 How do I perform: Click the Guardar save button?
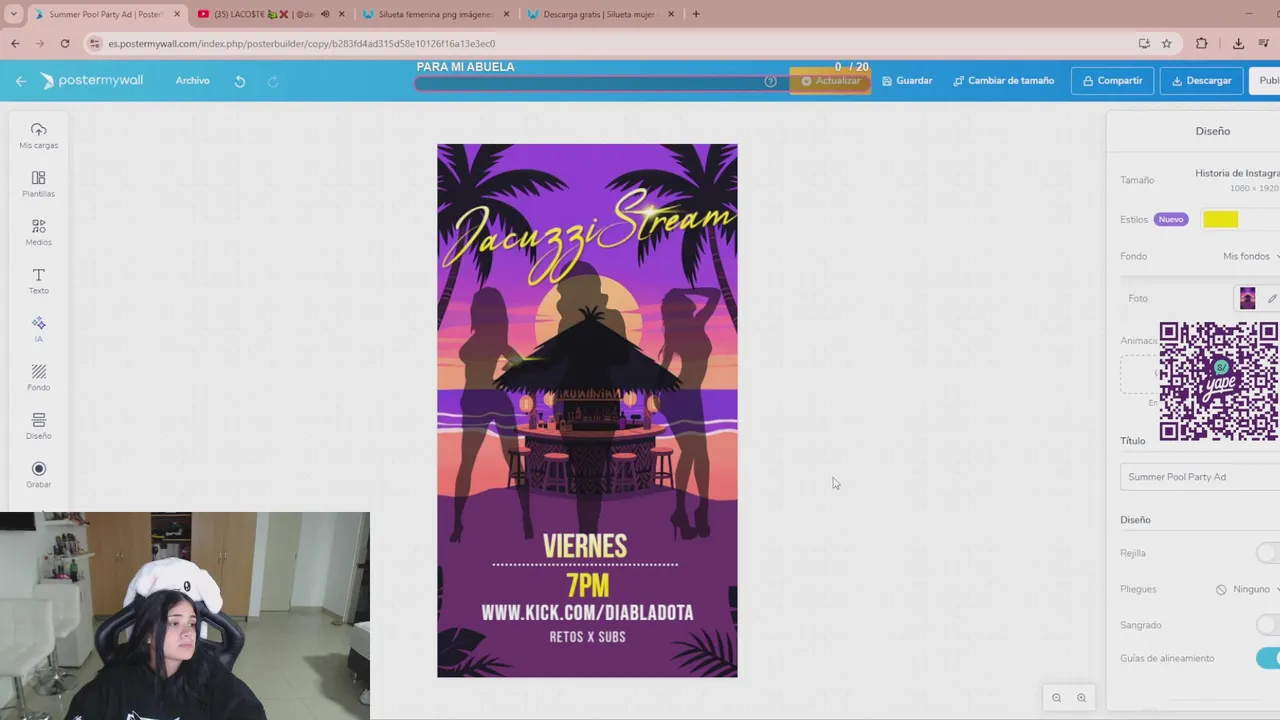pos(907,81)
